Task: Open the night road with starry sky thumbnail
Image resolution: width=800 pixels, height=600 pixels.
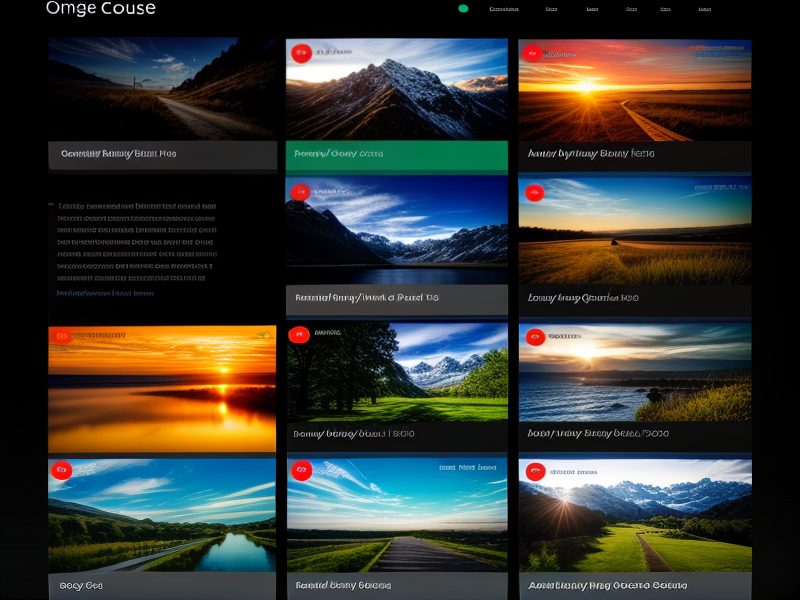Action: 163,89
